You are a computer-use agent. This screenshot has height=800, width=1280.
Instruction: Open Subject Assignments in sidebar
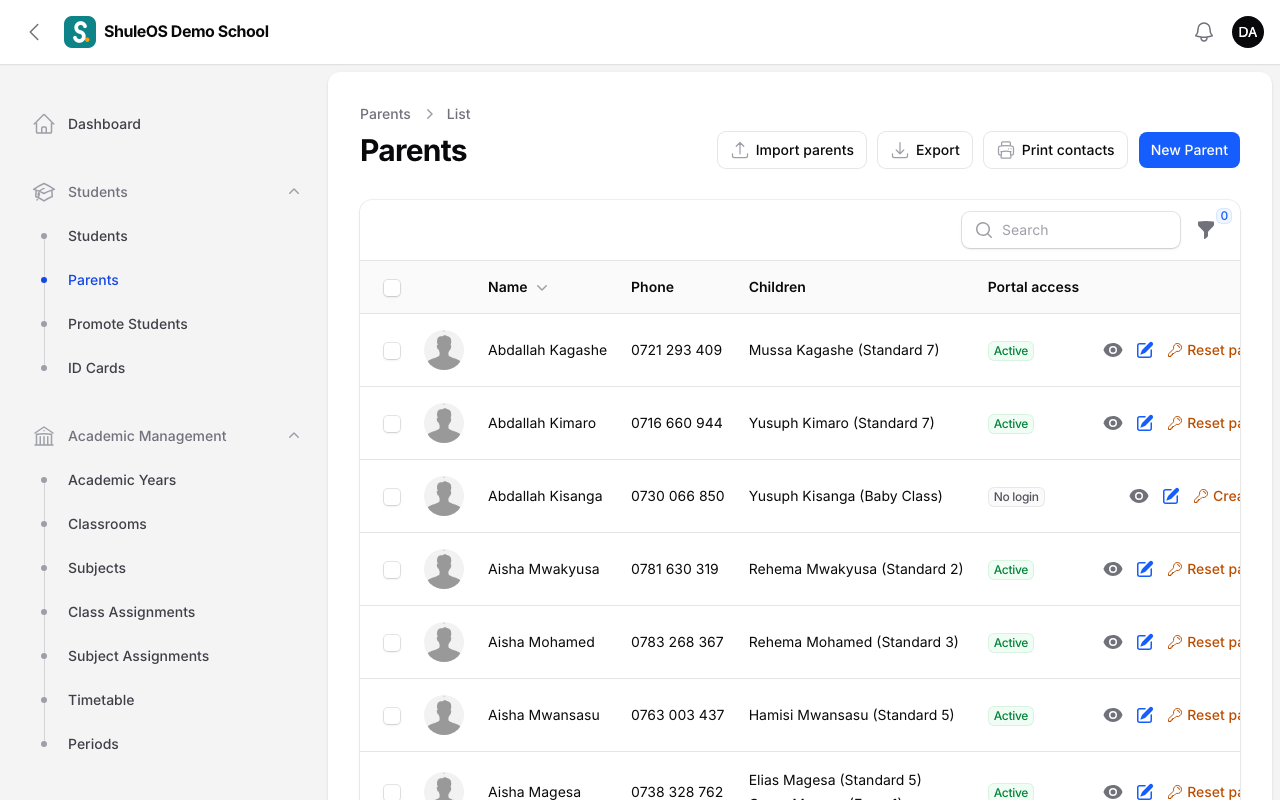(x=138, y=656)
